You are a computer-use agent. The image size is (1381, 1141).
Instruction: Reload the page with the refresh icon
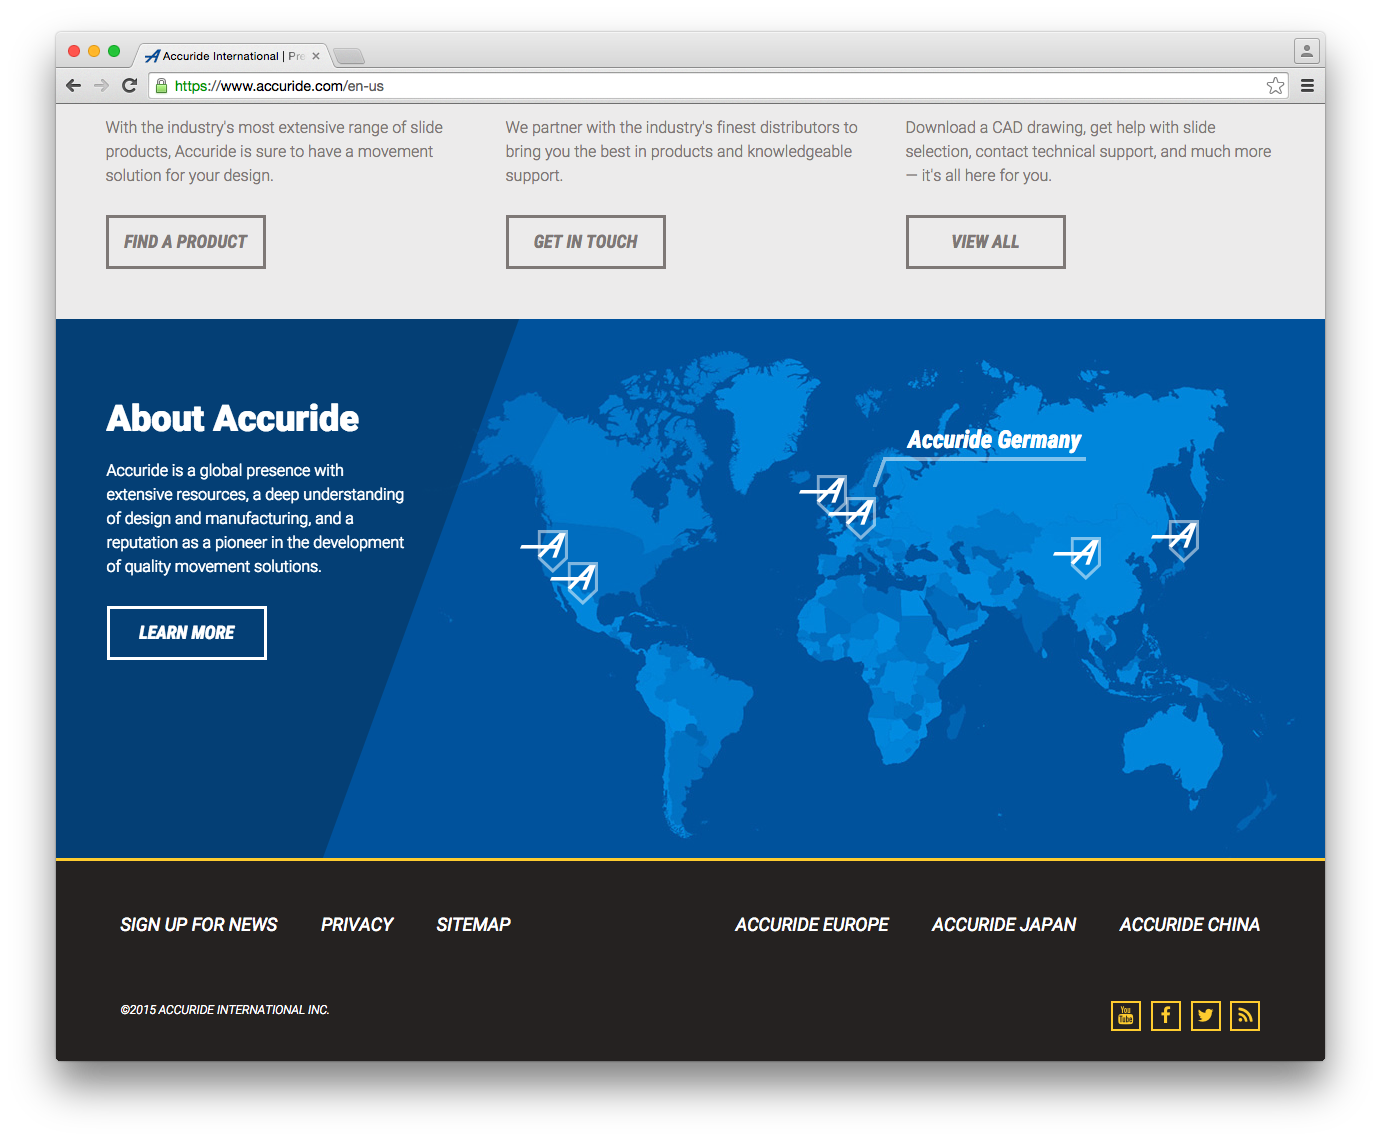(x=129, y=86)
